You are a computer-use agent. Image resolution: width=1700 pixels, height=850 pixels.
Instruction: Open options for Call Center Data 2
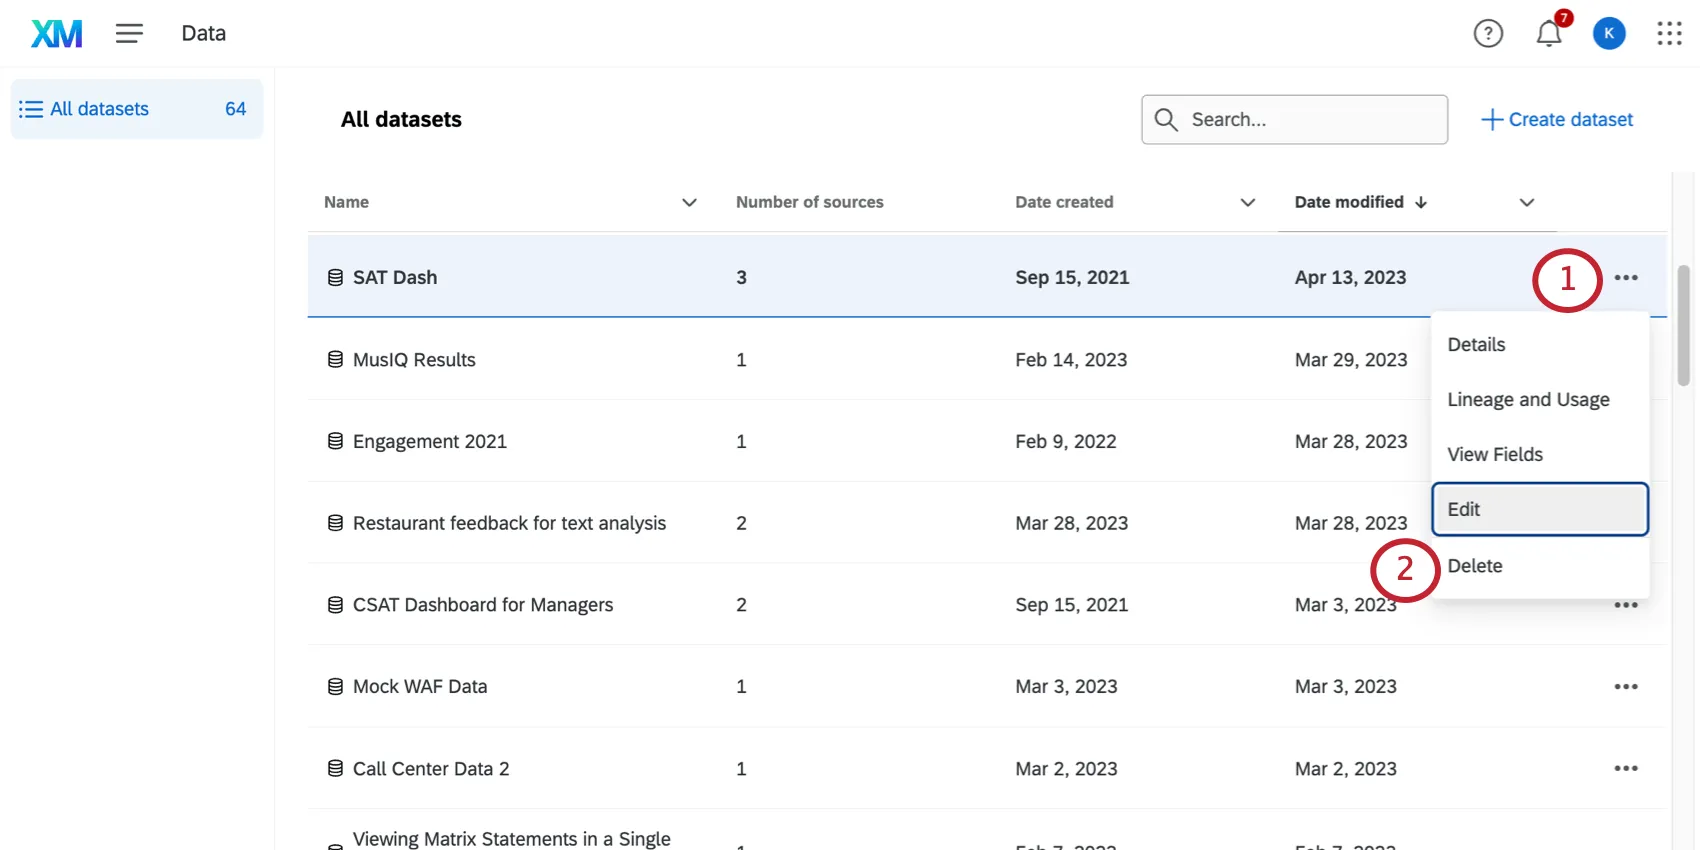1625,769
